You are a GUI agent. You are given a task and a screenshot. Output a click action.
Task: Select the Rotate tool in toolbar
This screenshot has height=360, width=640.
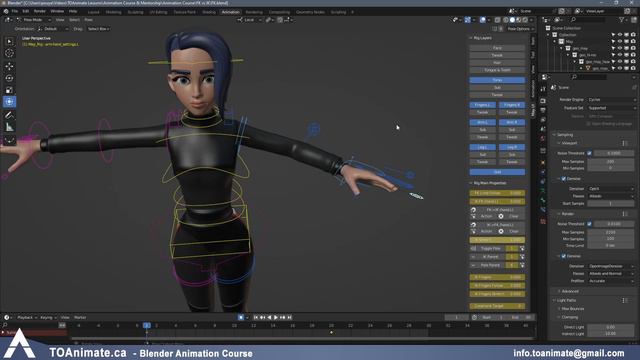(9, 78)
